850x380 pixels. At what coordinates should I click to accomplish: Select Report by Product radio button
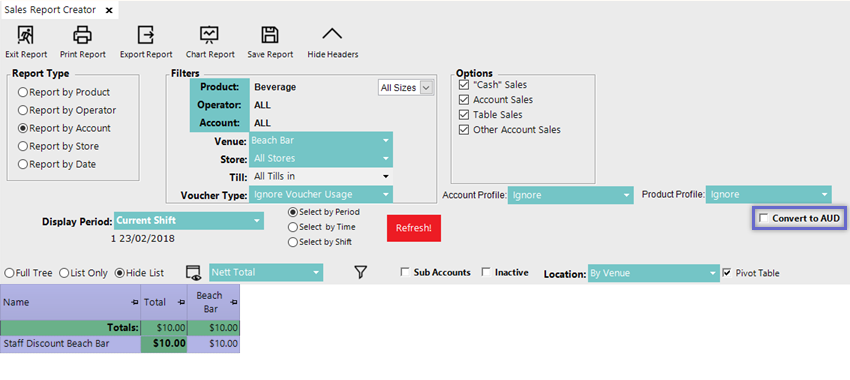click(23, 92)
